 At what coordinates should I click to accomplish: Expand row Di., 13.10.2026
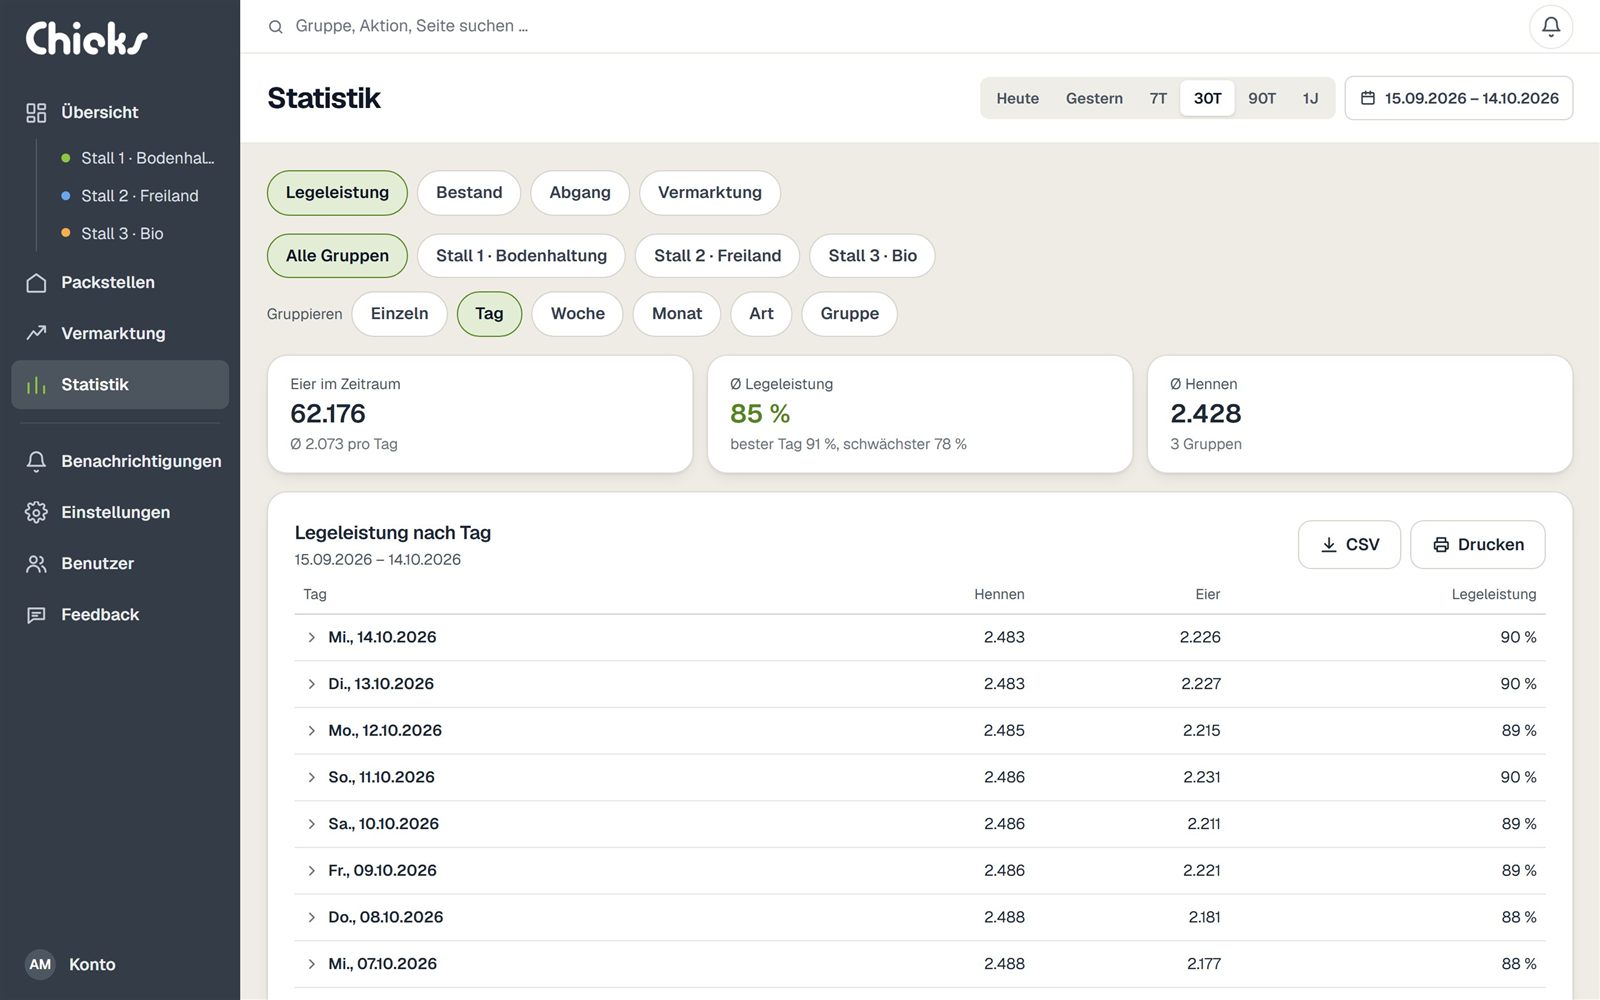click(311, 684)
